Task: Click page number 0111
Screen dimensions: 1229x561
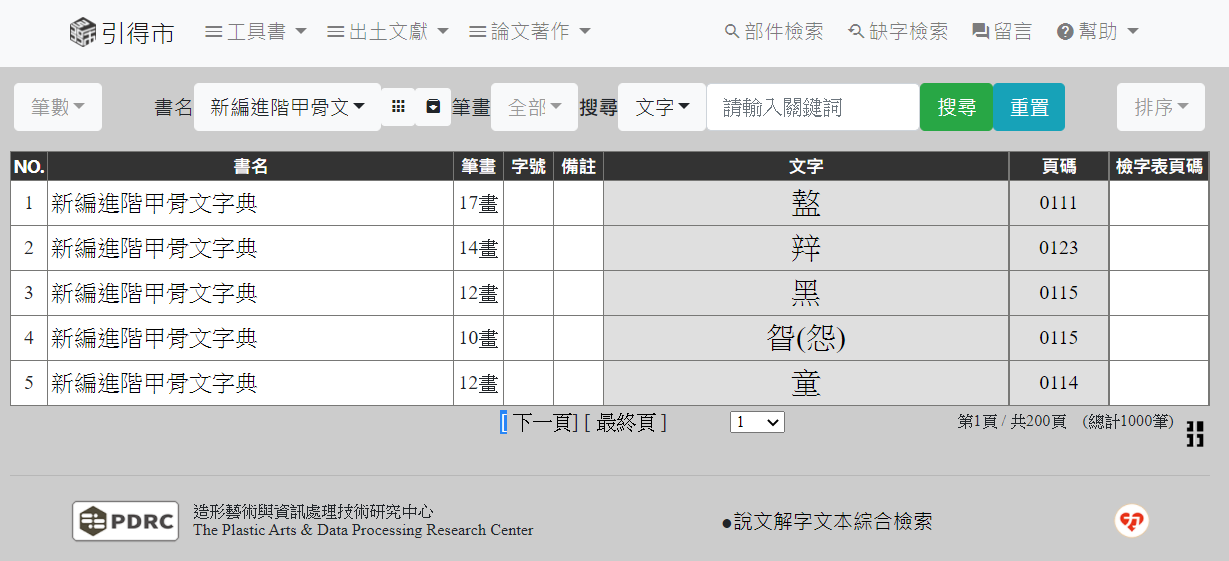Action: 1058,203
